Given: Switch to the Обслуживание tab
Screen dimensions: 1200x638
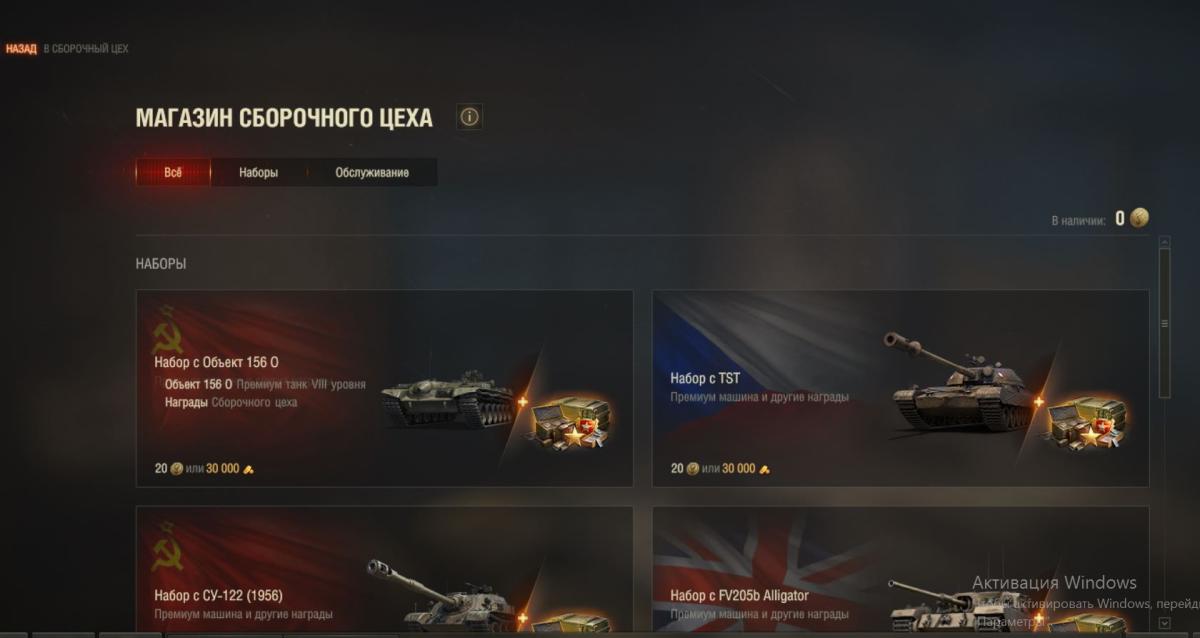Looking at the screenshot, I should [x=372, y=172].
